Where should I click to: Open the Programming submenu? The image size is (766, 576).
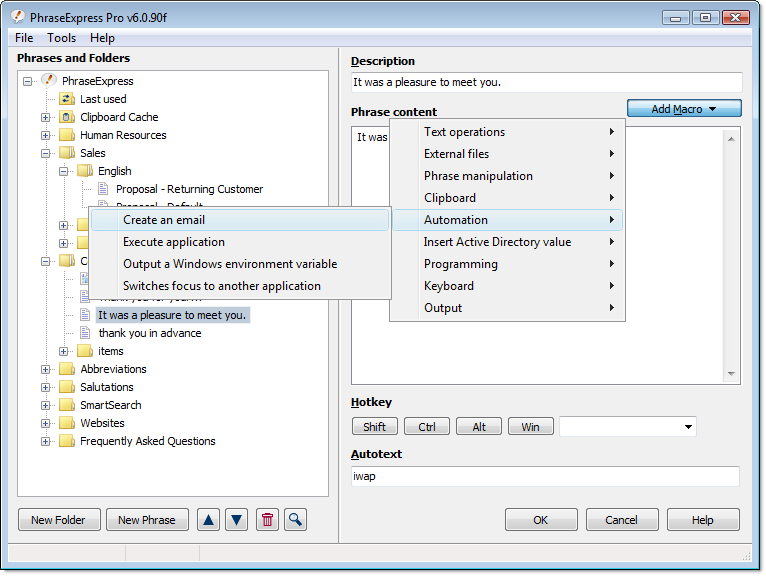click(507, 264)
